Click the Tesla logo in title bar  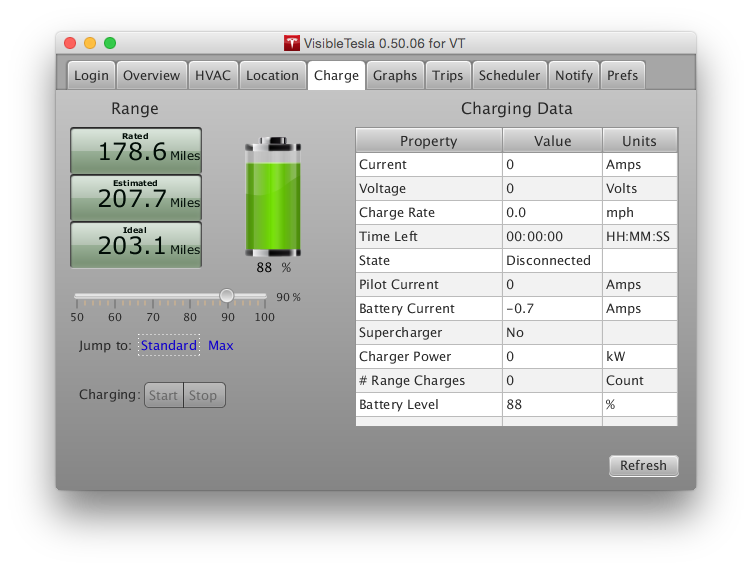click(291, 43)
